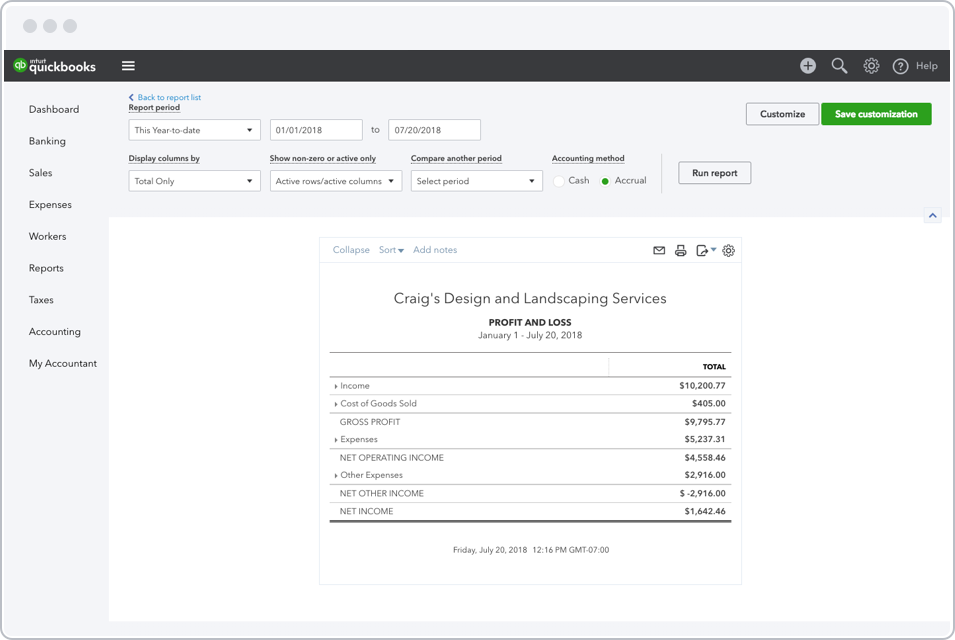955x640 pixels.
Task: Open the This Year-to-date period dropdown
Action: pos(194,130)
